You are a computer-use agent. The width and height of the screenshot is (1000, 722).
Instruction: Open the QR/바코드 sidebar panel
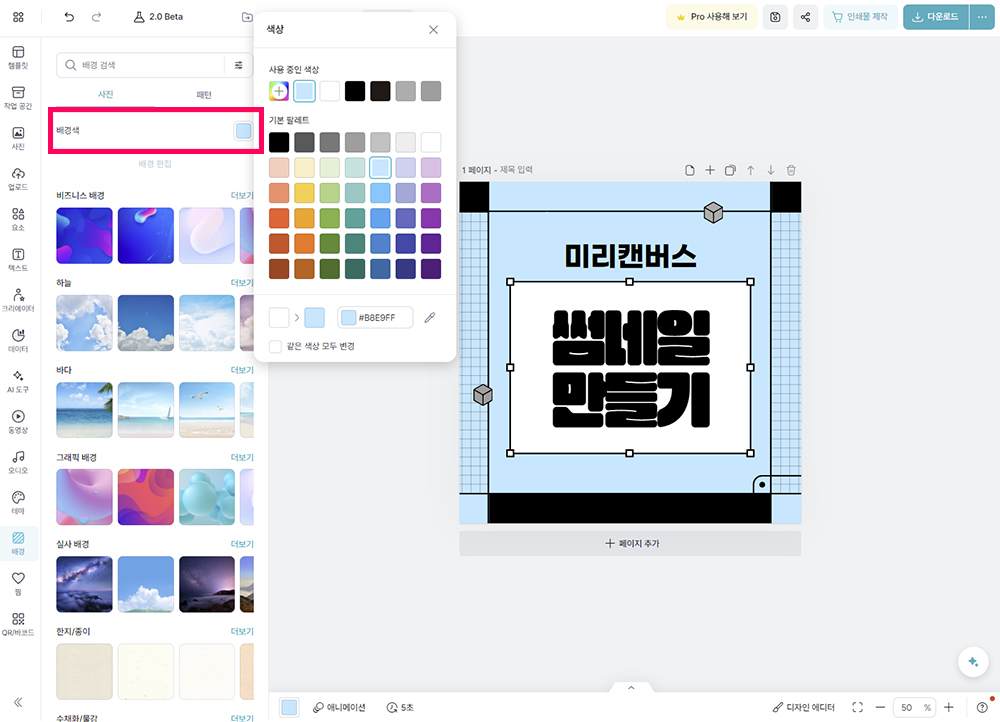click(x=18, y=624)
